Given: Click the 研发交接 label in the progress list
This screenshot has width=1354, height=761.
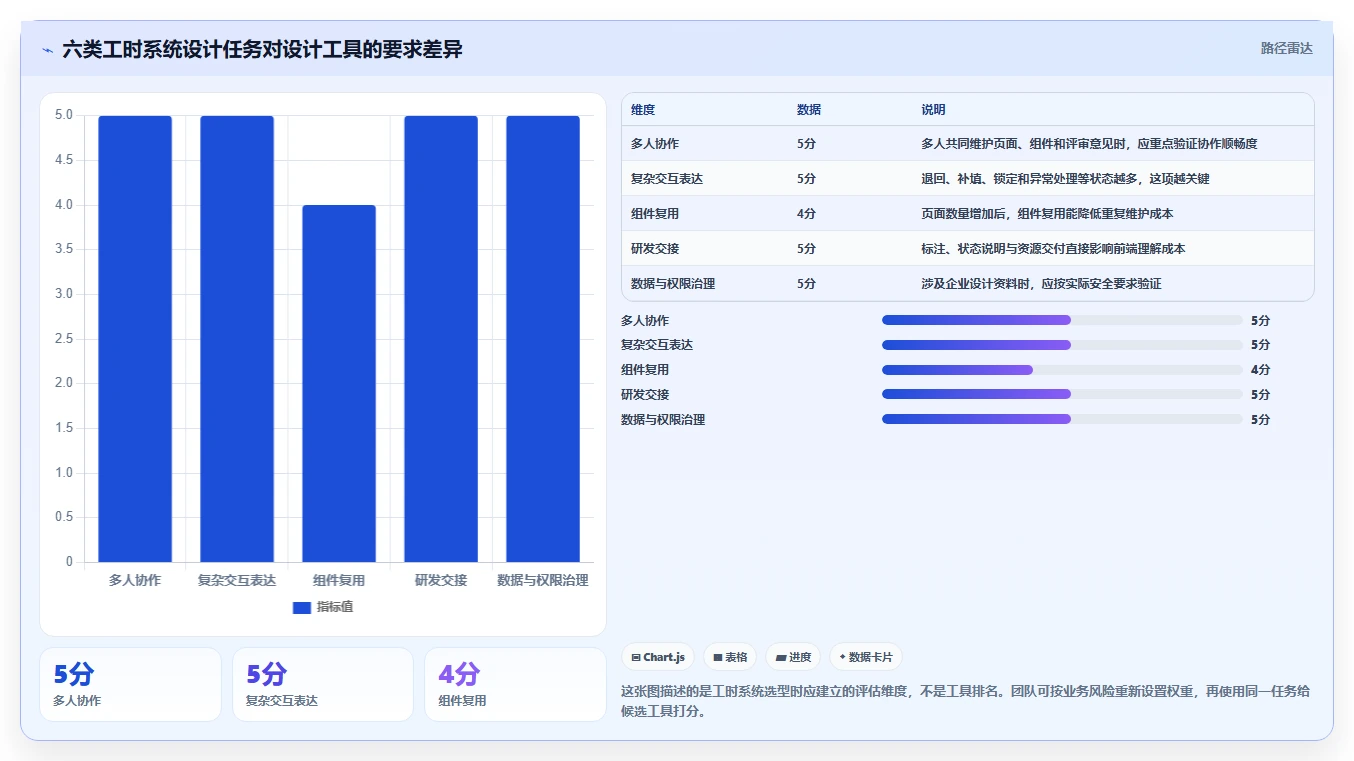Looking at the screenshot, I should pos(645,394).
